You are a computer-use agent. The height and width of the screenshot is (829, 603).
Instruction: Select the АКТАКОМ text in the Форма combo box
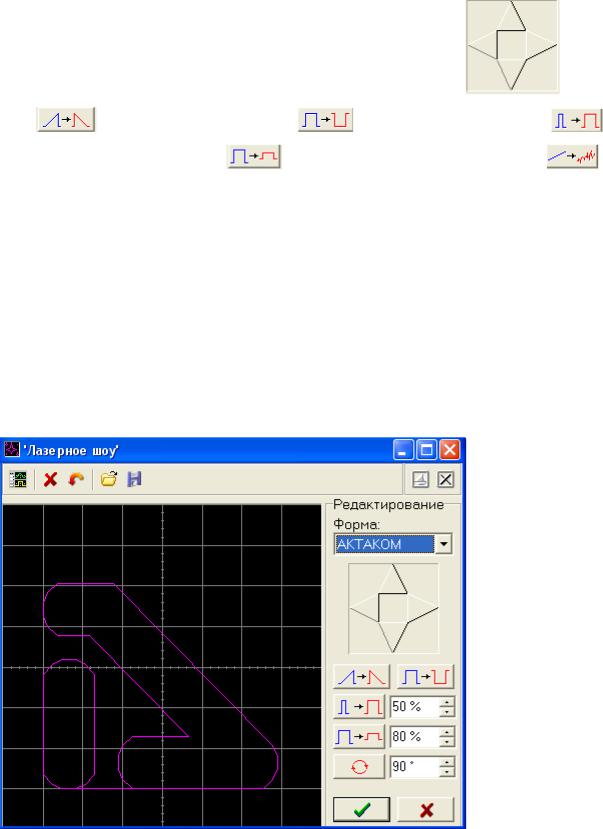coord(369,544)
